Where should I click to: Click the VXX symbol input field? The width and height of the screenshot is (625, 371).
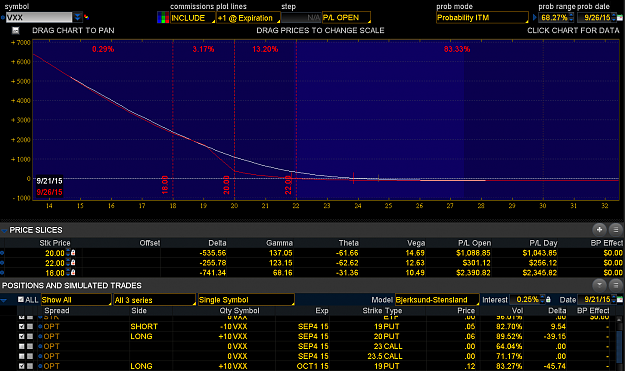coord(39,18)
